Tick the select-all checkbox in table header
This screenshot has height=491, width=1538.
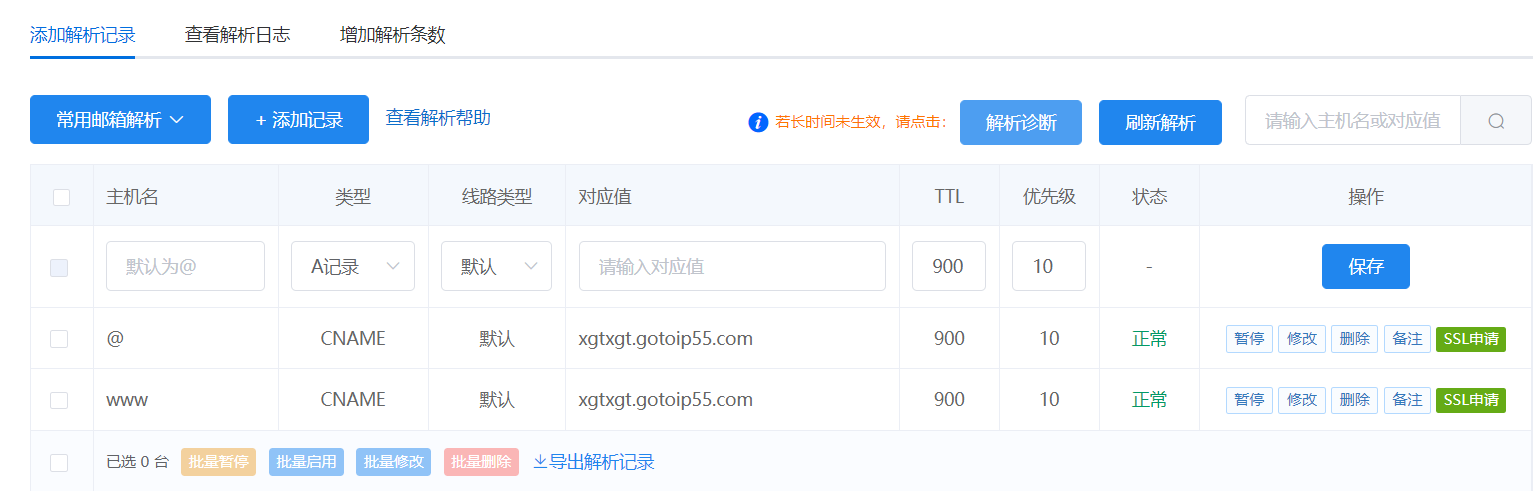[61, 197]
